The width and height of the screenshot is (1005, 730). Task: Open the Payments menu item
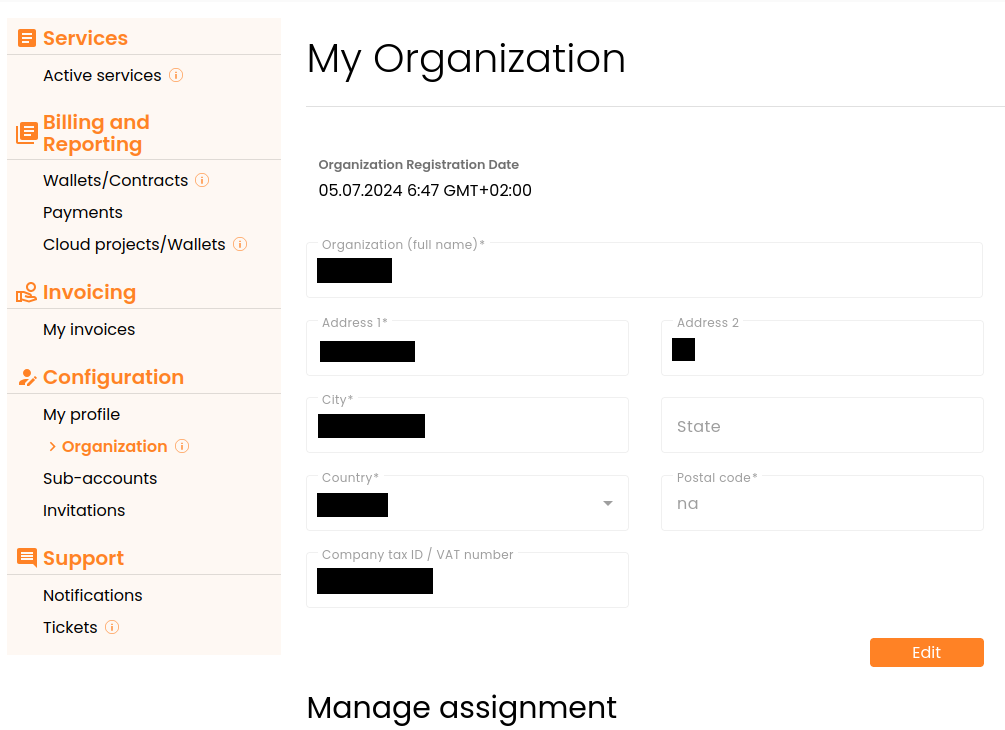[83, 212]
